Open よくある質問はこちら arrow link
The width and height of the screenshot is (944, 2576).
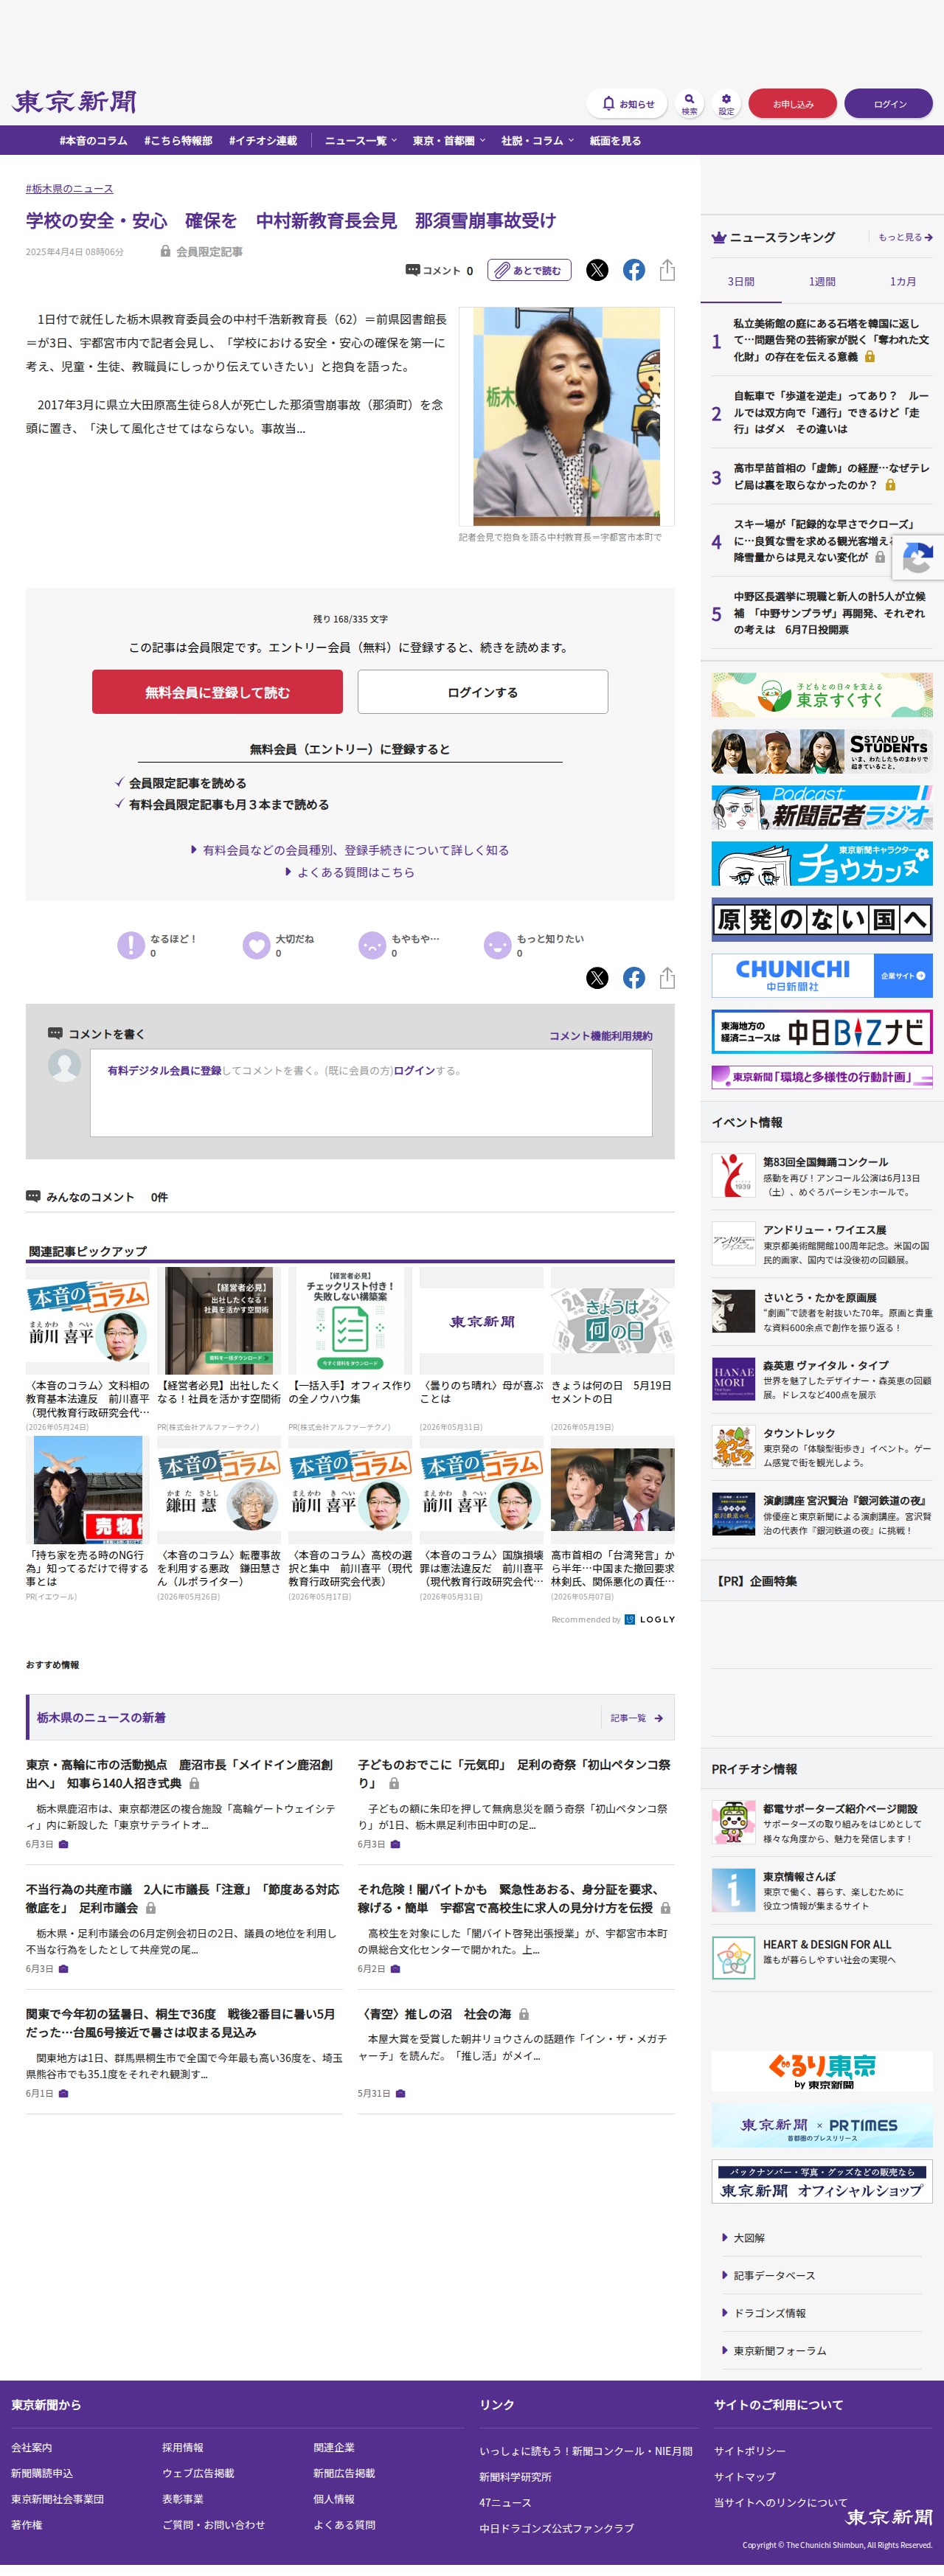pyautogui.click(x=350, y=872)
